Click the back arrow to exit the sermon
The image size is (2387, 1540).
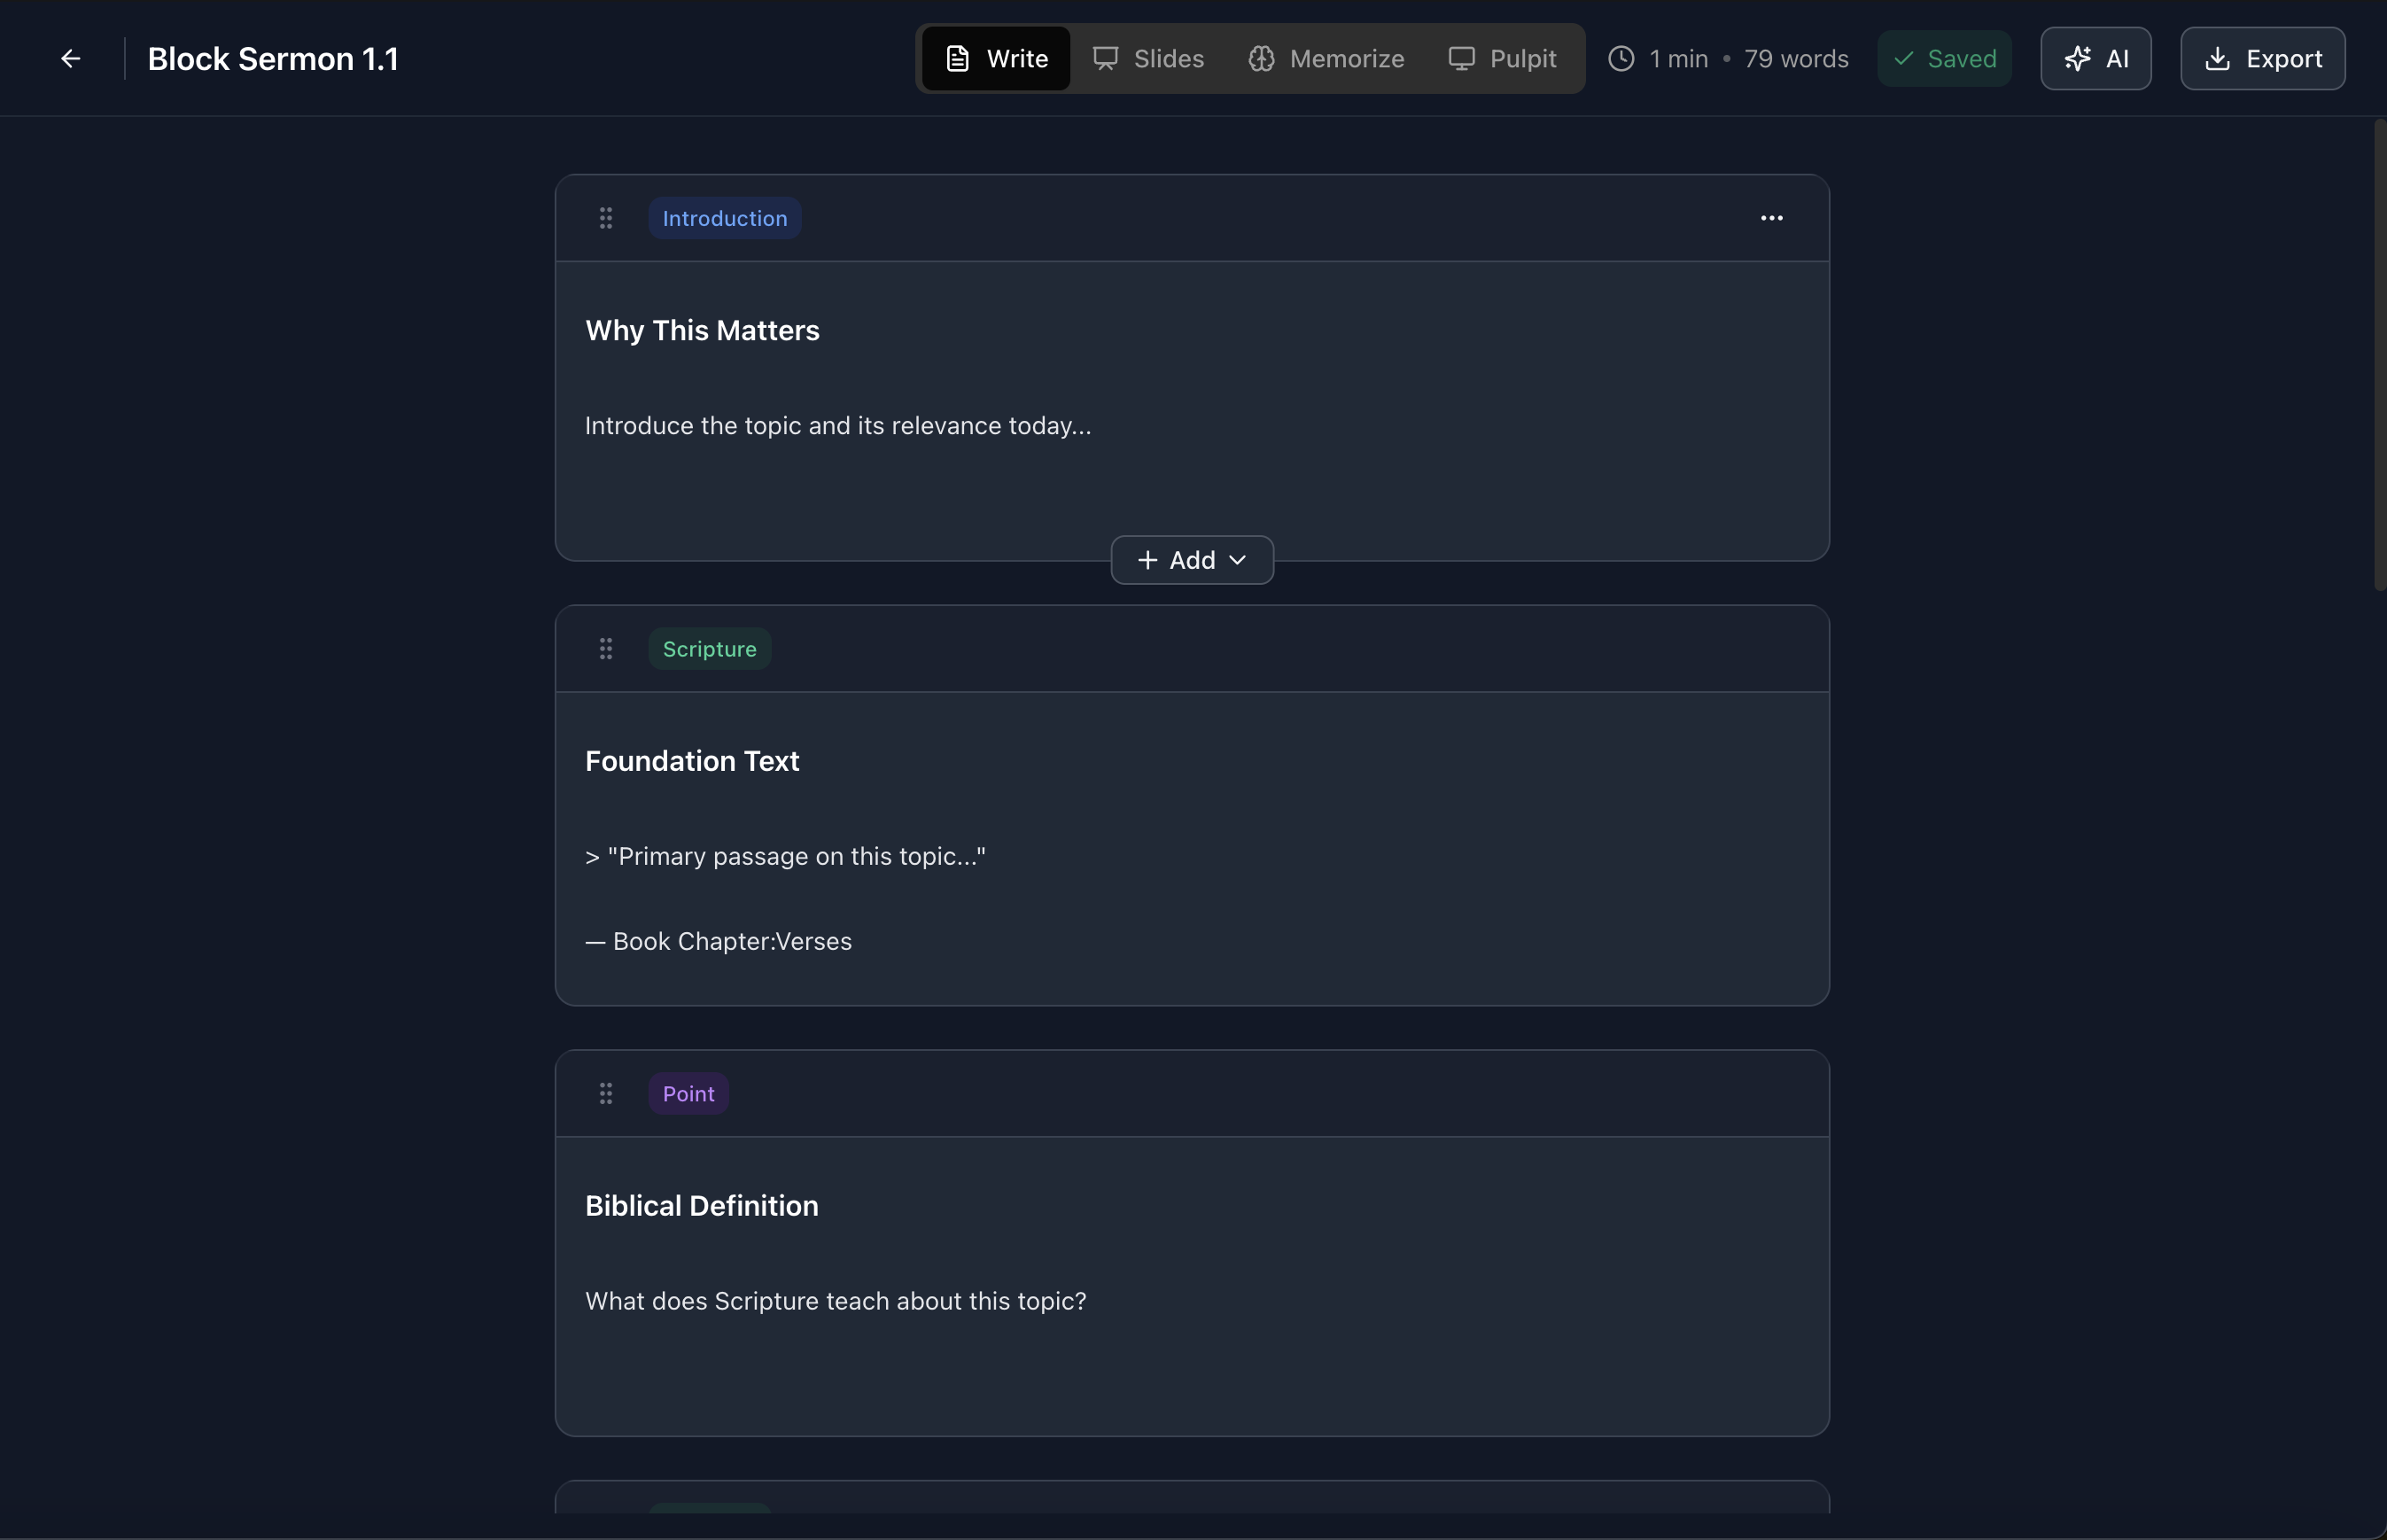(x=69, y=57)
